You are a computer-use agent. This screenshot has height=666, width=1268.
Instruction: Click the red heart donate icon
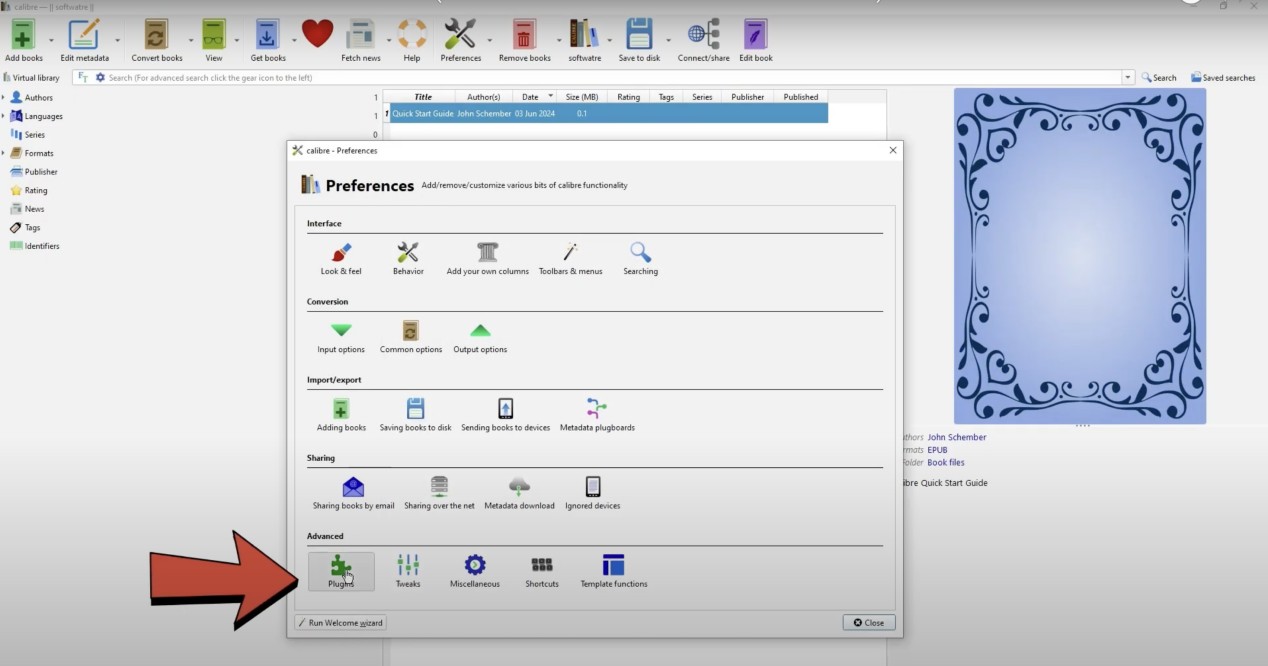317,34
